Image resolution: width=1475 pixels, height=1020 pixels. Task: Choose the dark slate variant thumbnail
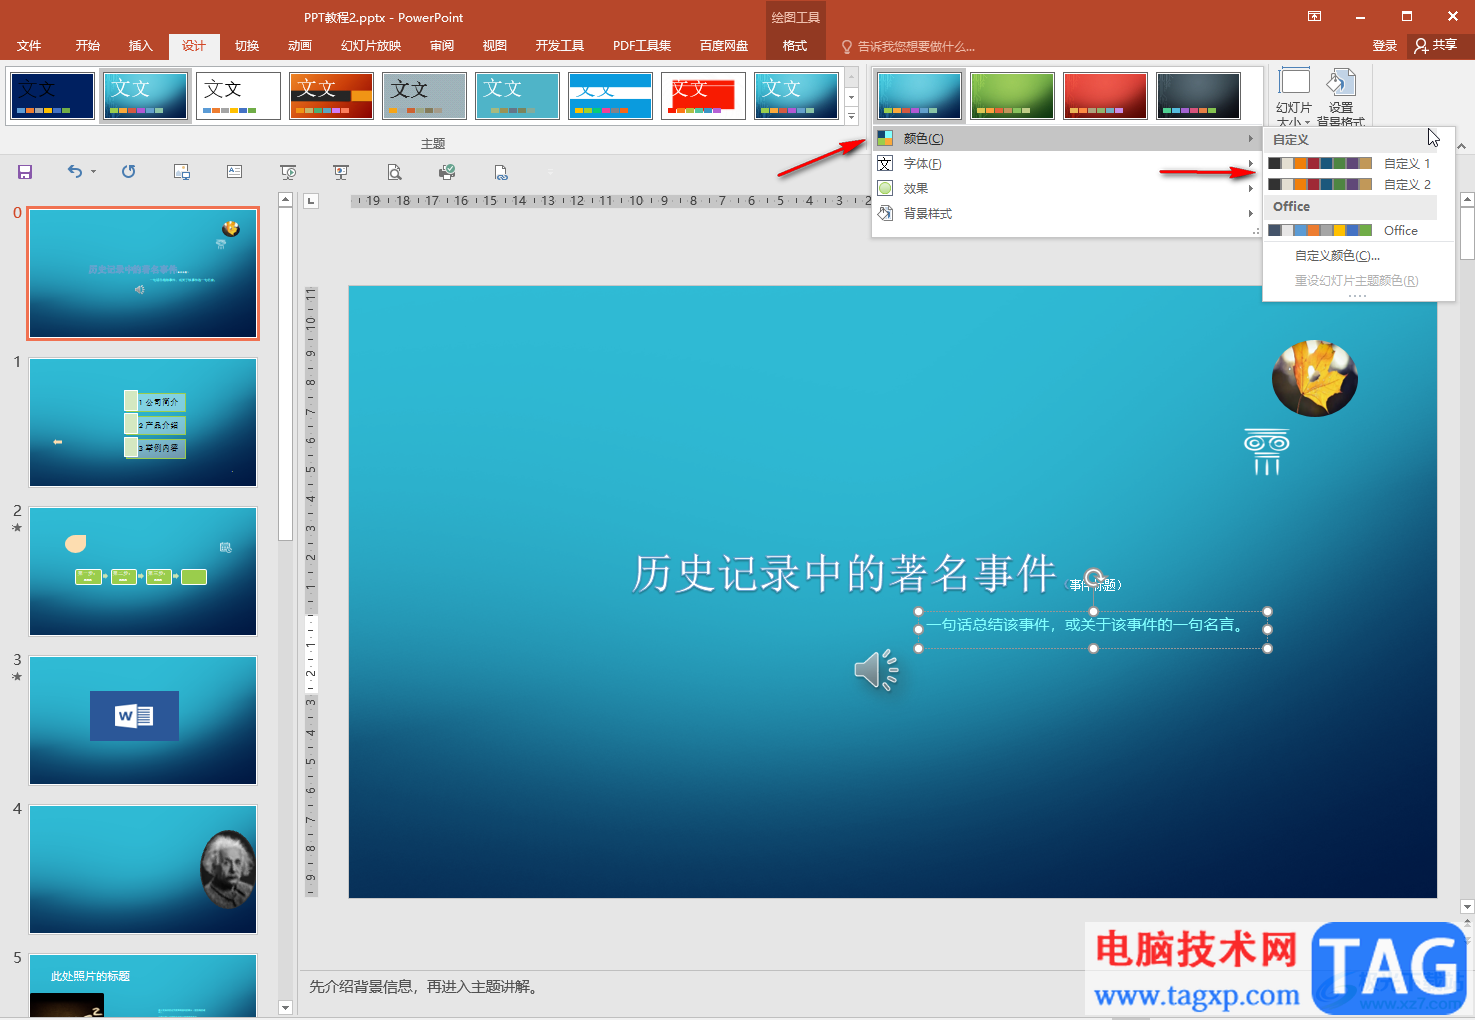(x=1198, y=96)
